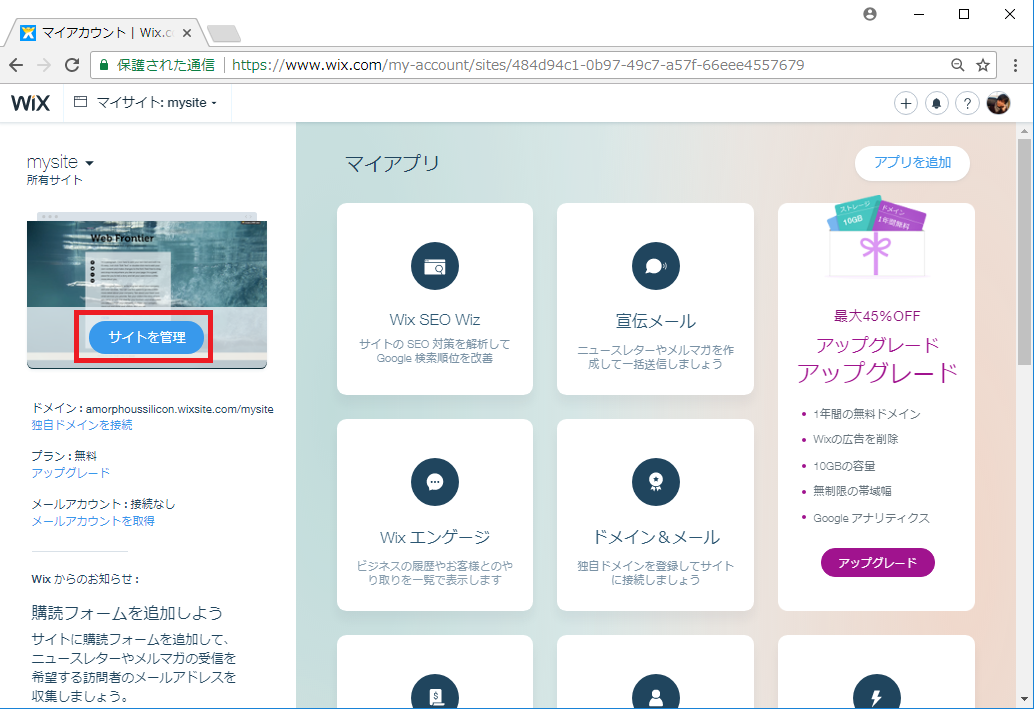The height and width of the screenshot is (709, 1034).
Task: Click the scrollbar down arrow
Action: (x=1023, y=699)
